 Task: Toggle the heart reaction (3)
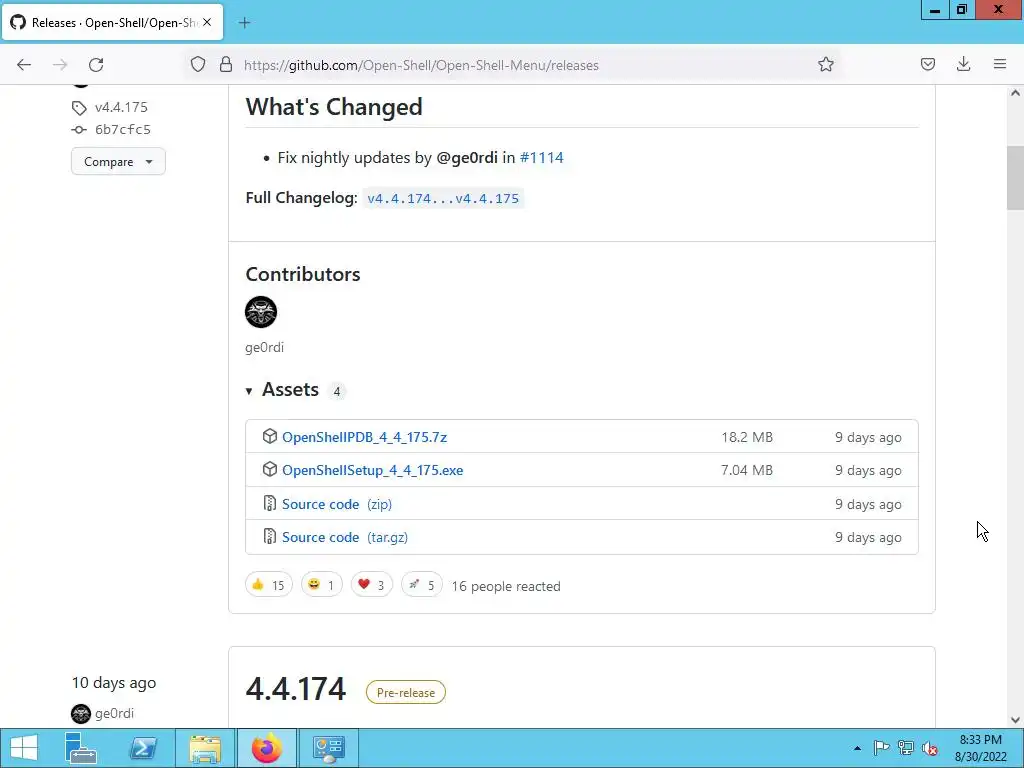372,584
